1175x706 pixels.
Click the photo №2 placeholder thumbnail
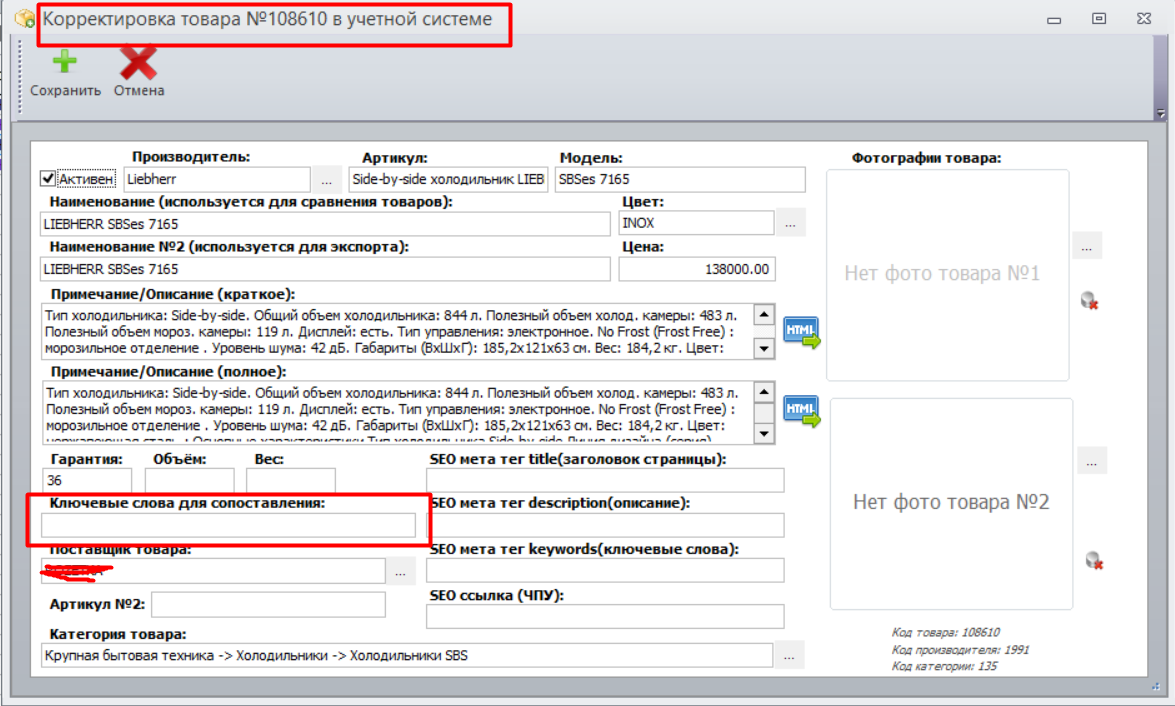(x=952, y=504)
